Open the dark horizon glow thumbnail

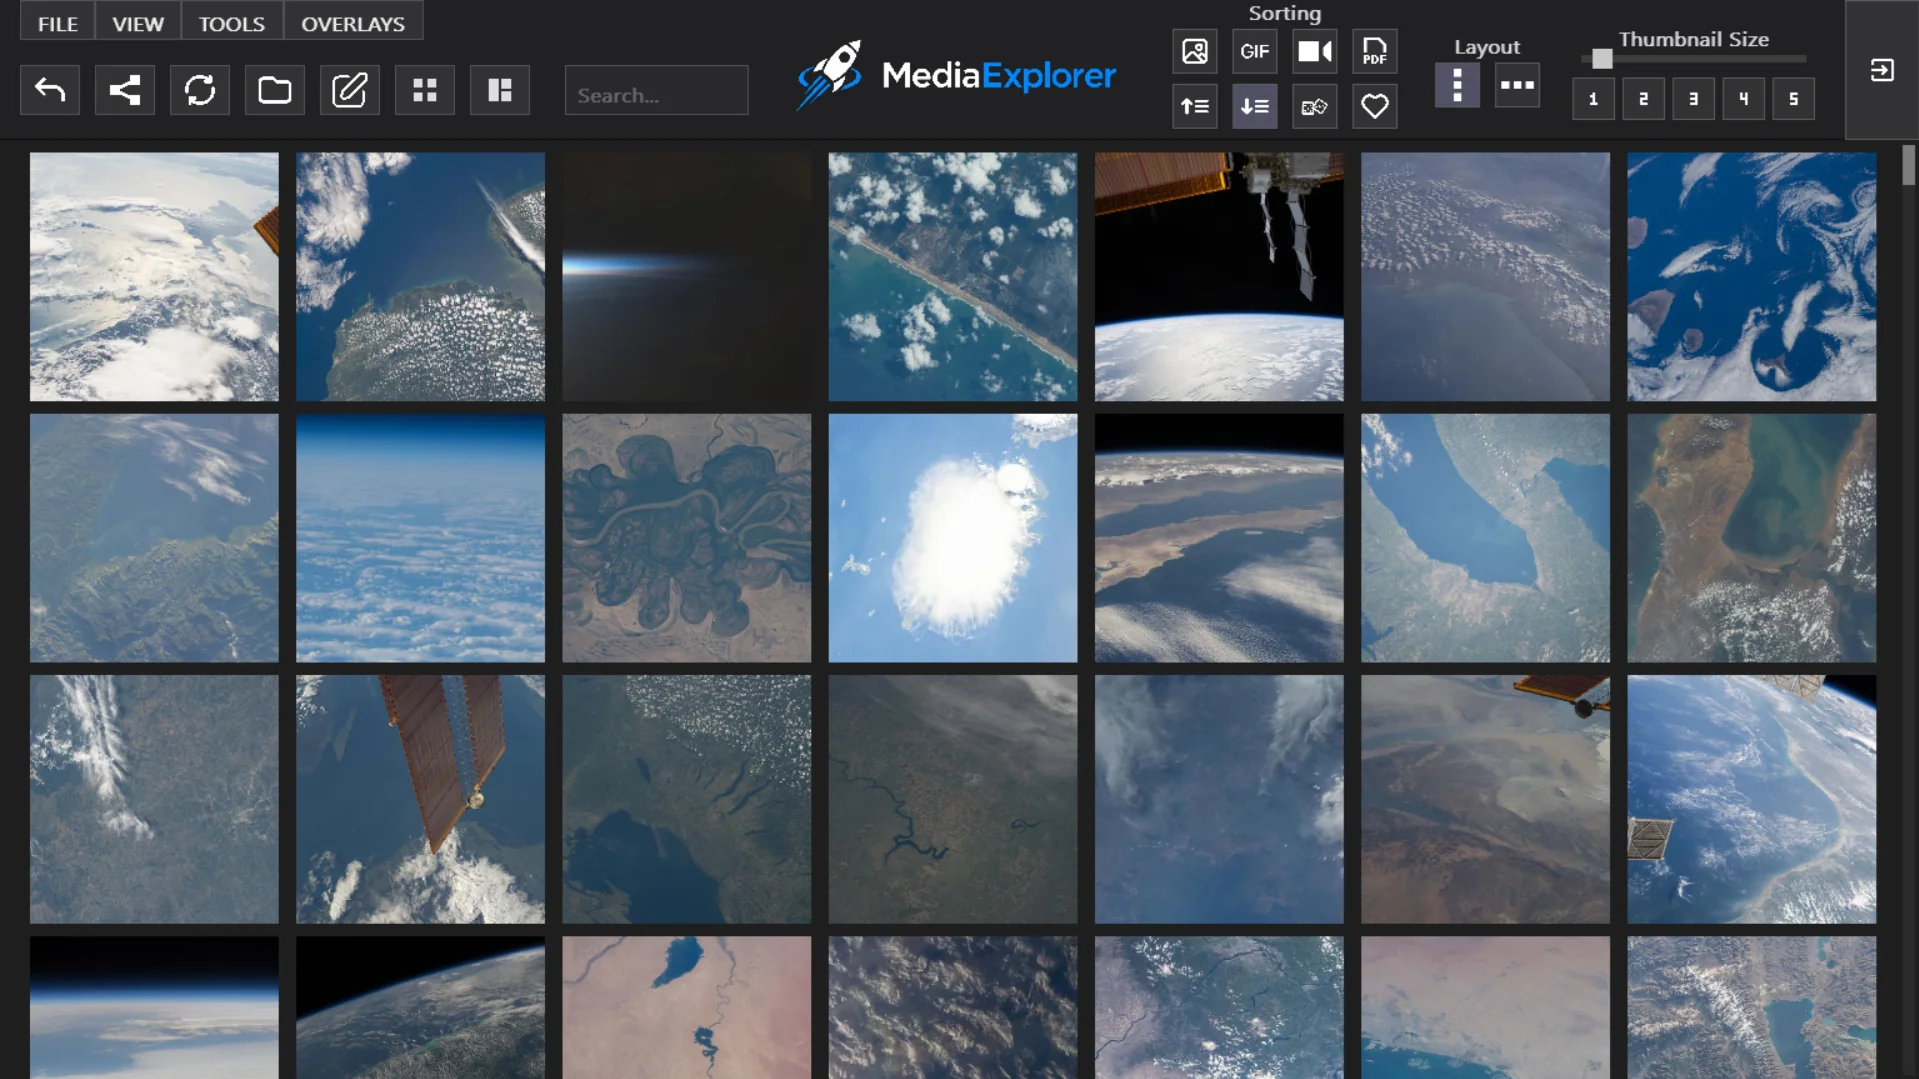coord(686,277)
